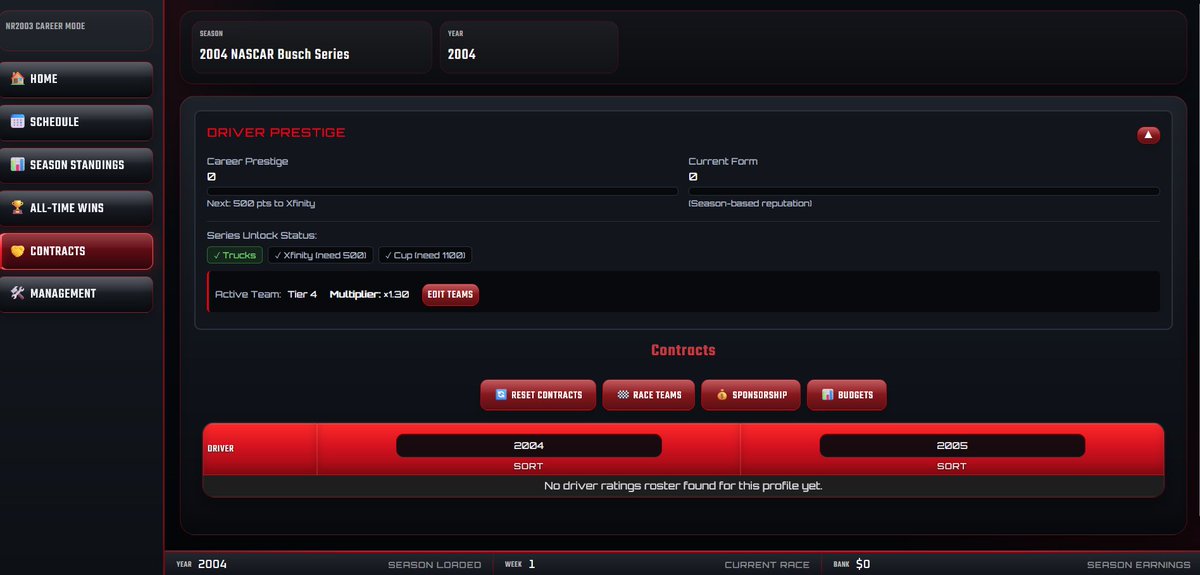
Task: Click the Contracts section heading
Action: click(683, 351)
